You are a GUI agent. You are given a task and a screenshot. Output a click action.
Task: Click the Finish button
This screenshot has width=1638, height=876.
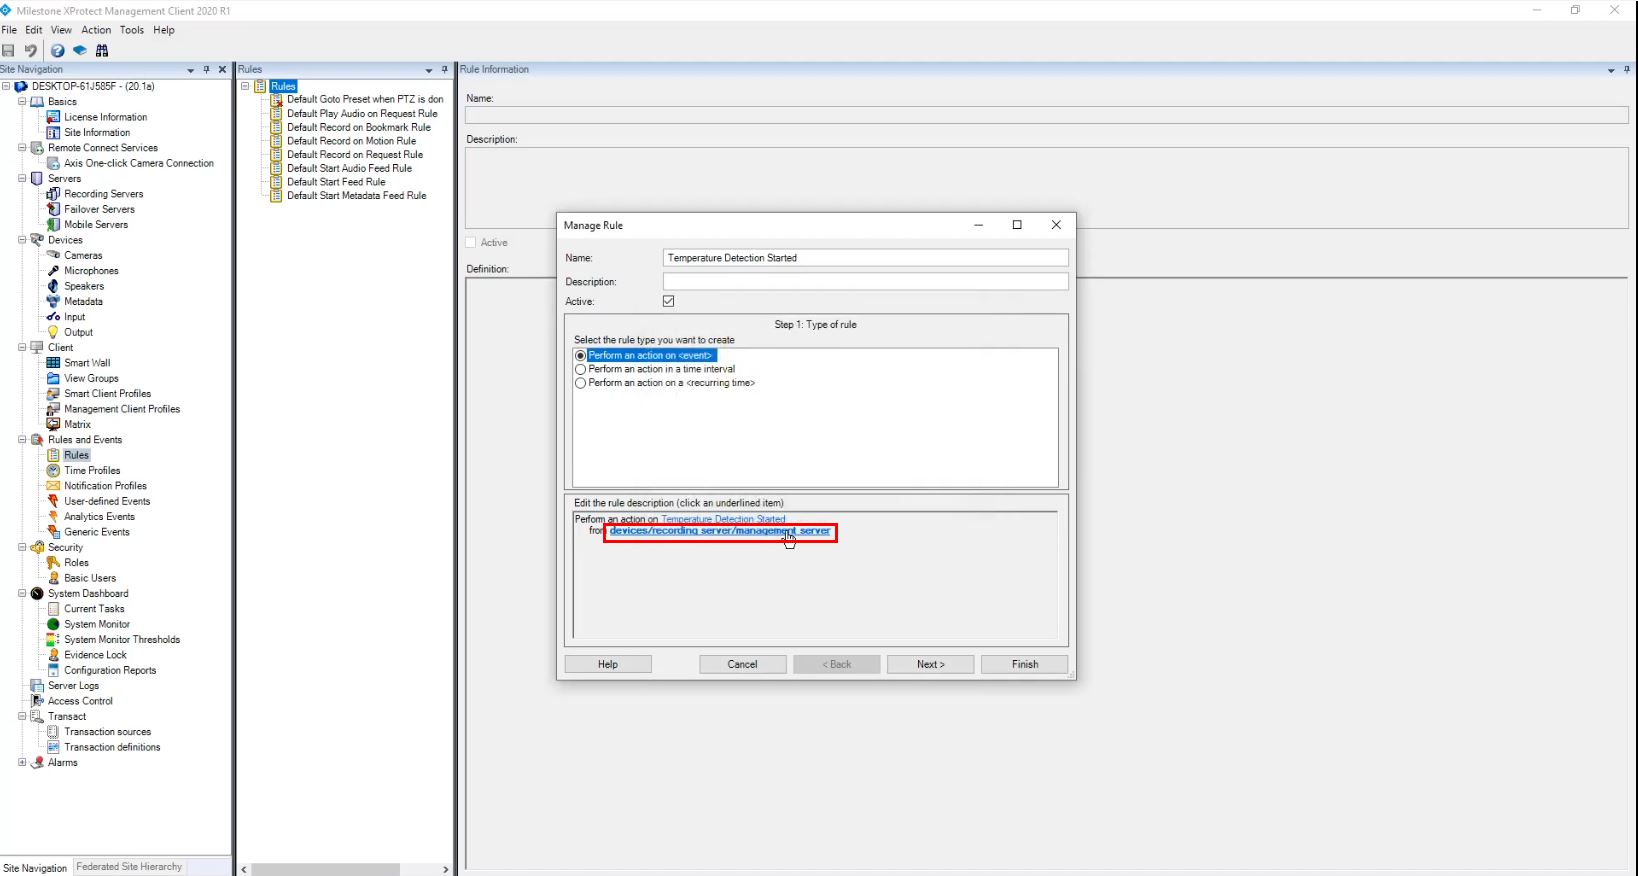tap(1025, 664)
